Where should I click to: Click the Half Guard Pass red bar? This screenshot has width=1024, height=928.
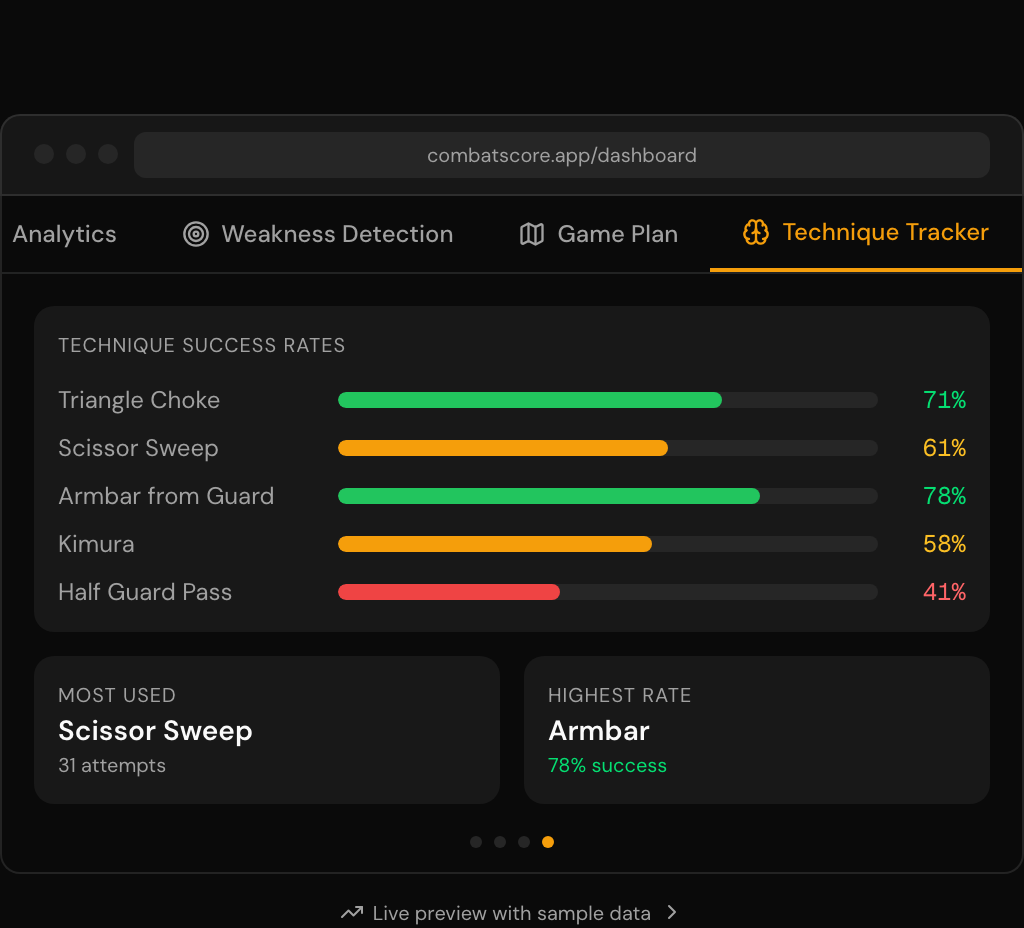[x=449, y=592]
